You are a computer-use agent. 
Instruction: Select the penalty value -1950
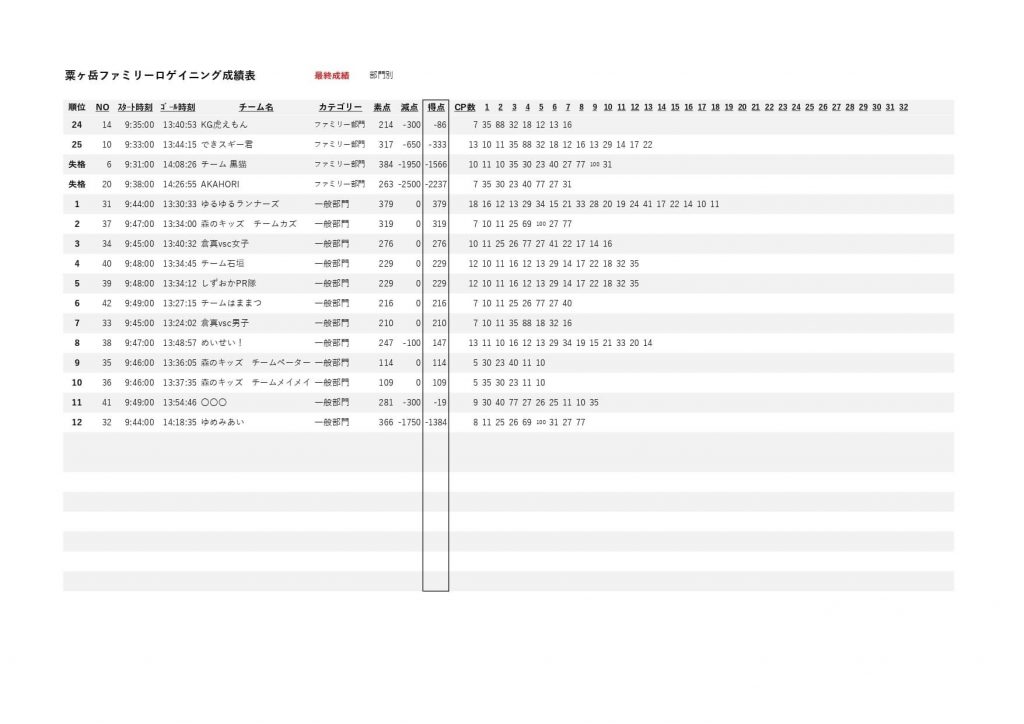pyautogui.click(x=409, y=165)
